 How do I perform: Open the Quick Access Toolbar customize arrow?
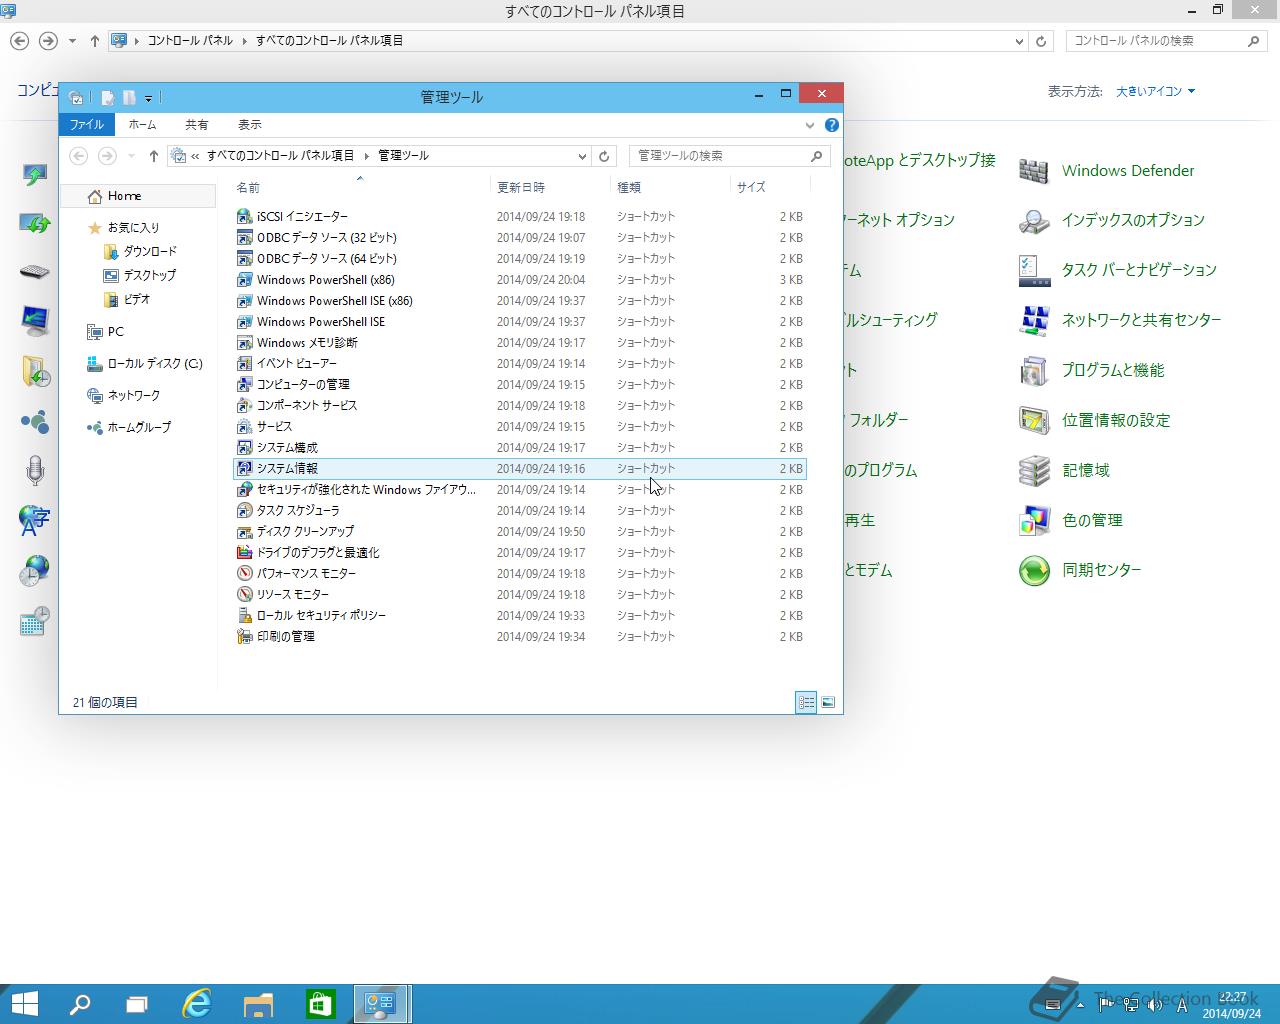tap(148, 98)
